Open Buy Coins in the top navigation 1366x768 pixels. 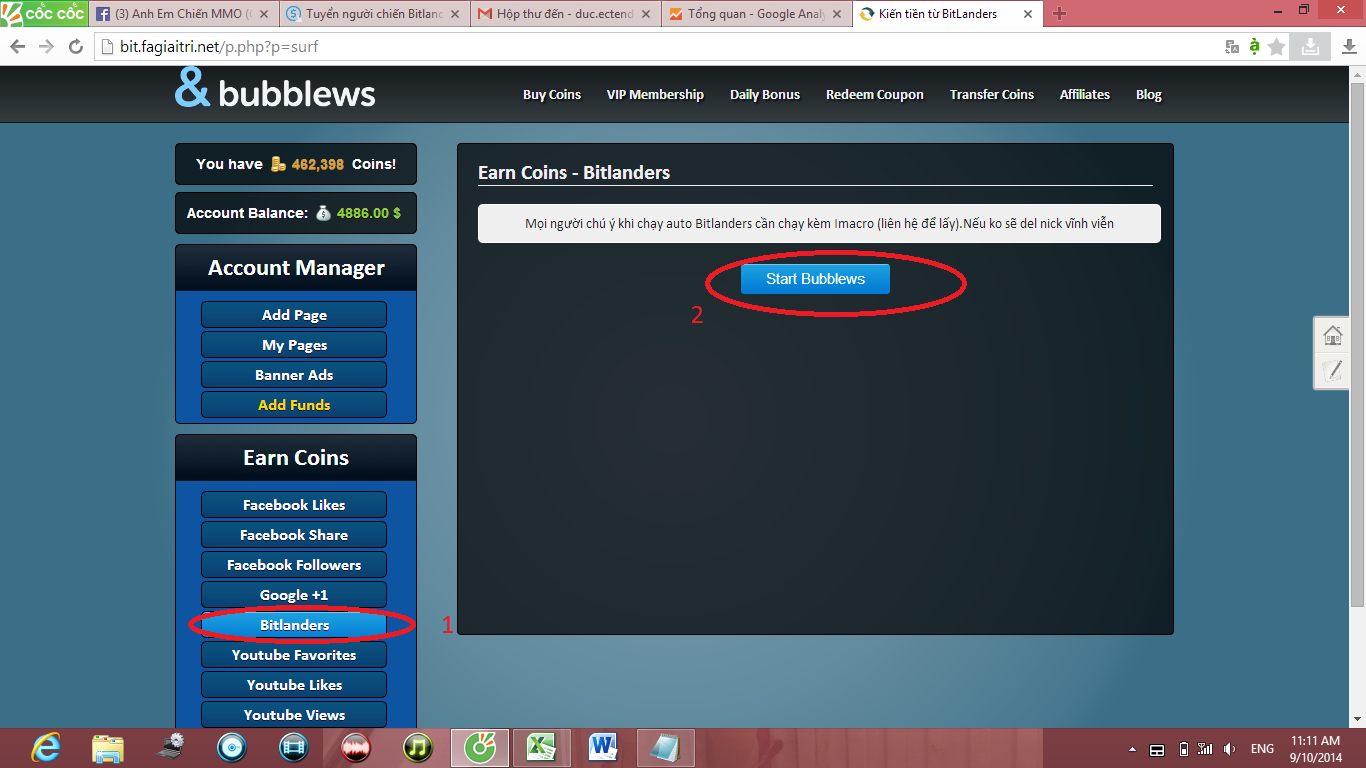click(552, 95)
